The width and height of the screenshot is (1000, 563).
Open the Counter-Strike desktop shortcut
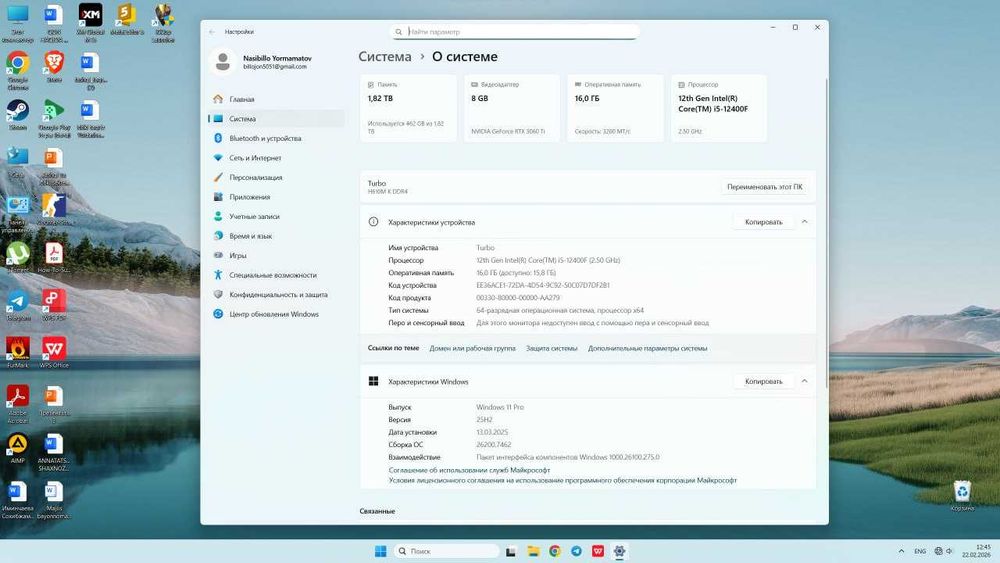click(54, 210)
